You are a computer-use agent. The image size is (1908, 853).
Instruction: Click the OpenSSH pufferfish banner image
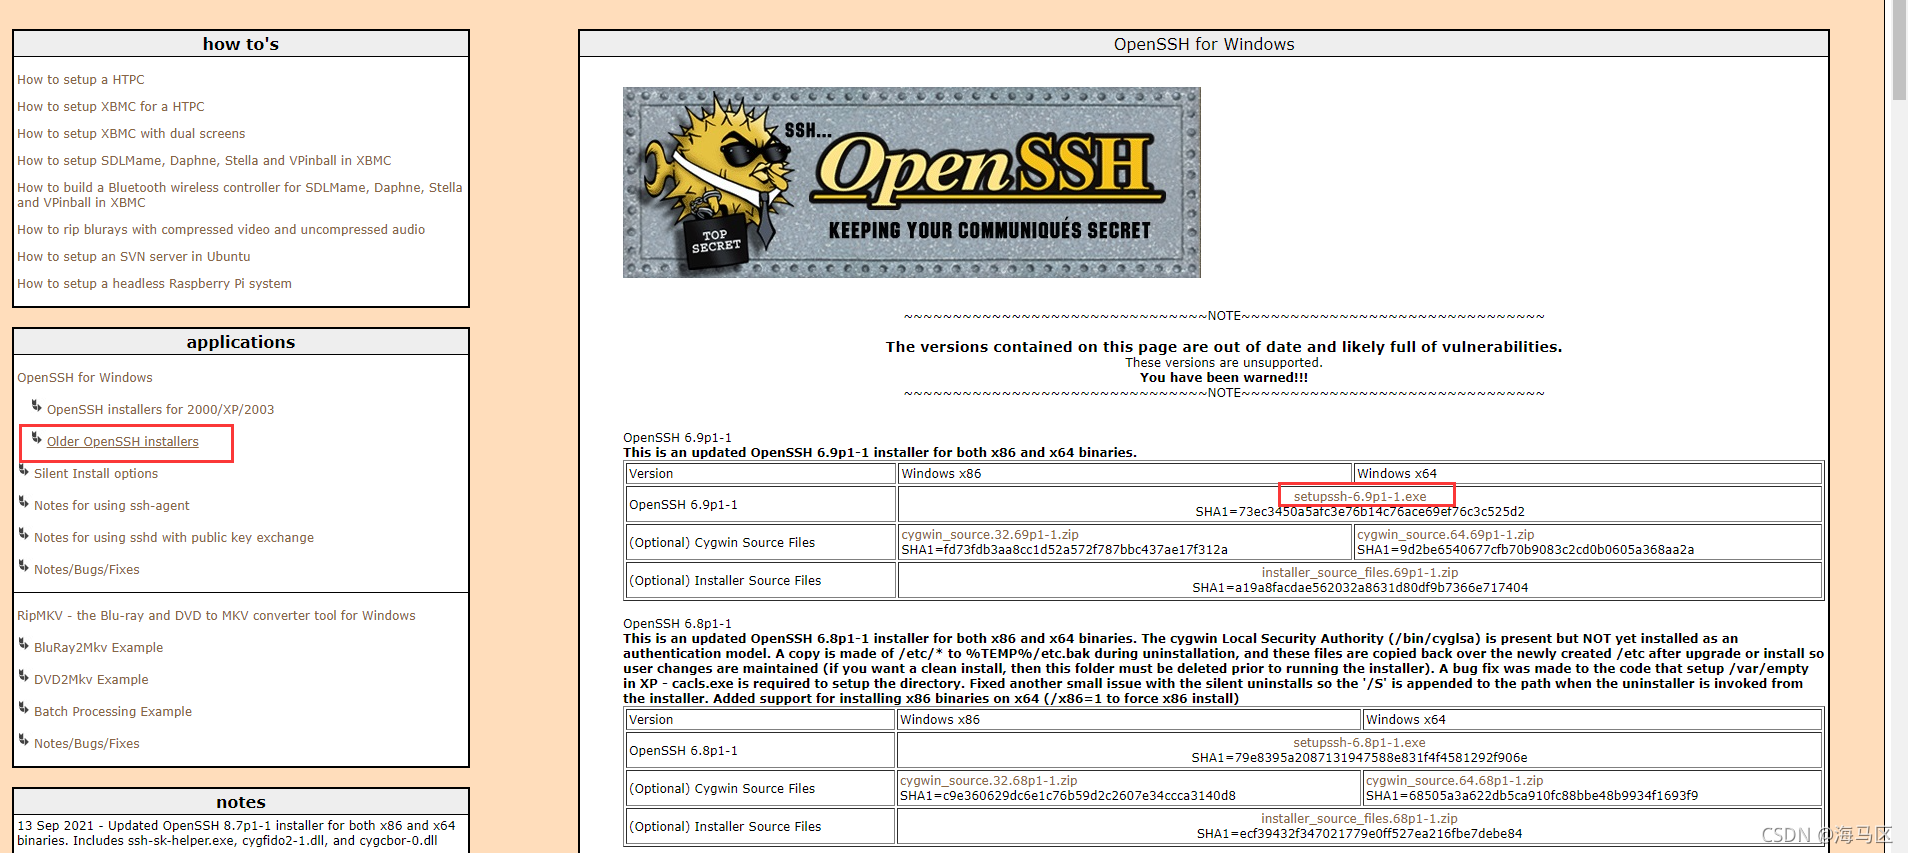(x=912, y=182)
